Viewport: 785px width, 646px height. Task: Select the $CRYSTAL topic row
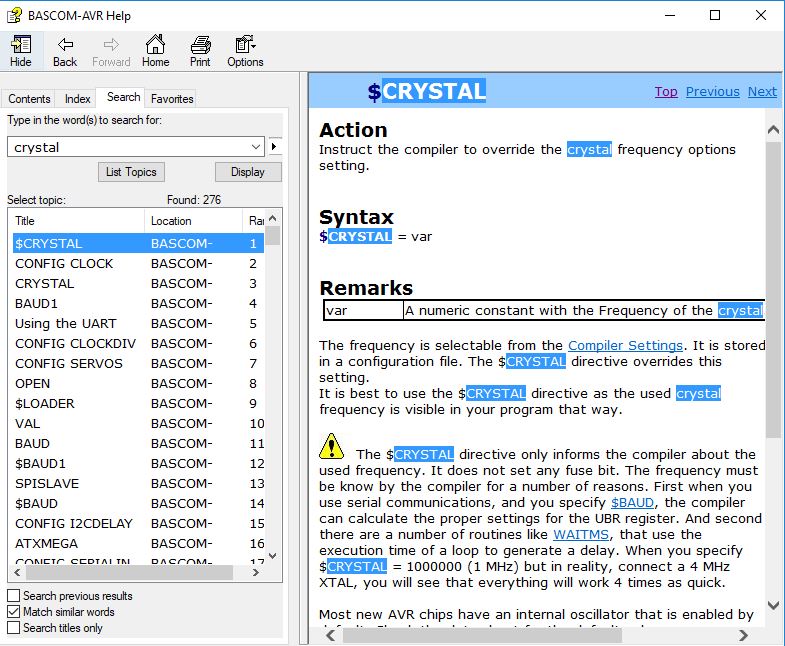click(137, 243)
